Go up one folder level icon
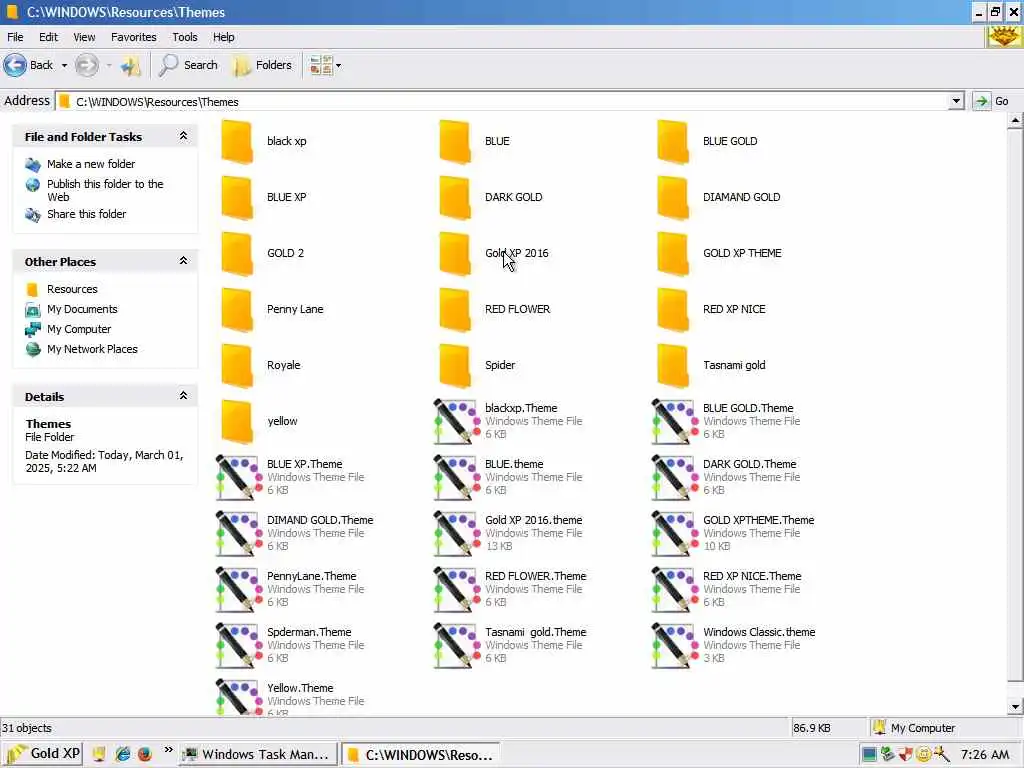 pos(131,65)
